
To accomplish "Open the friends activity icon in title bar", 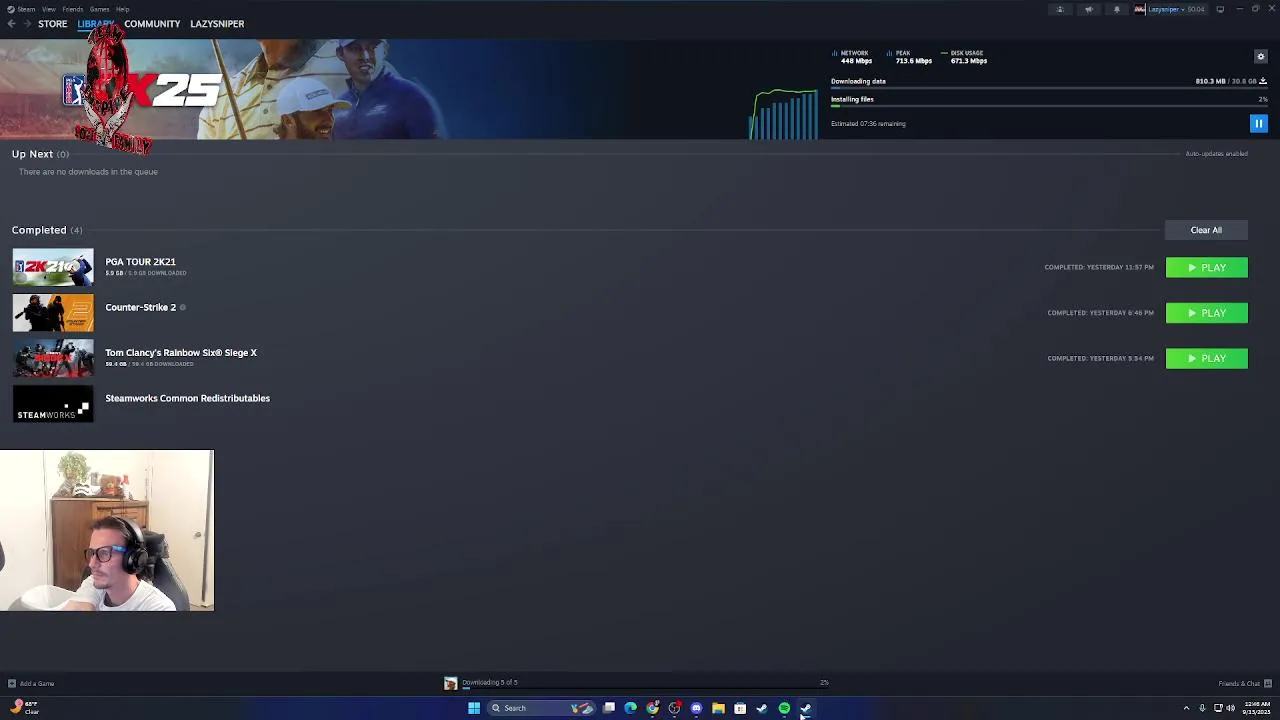I will pos(1060,9).
